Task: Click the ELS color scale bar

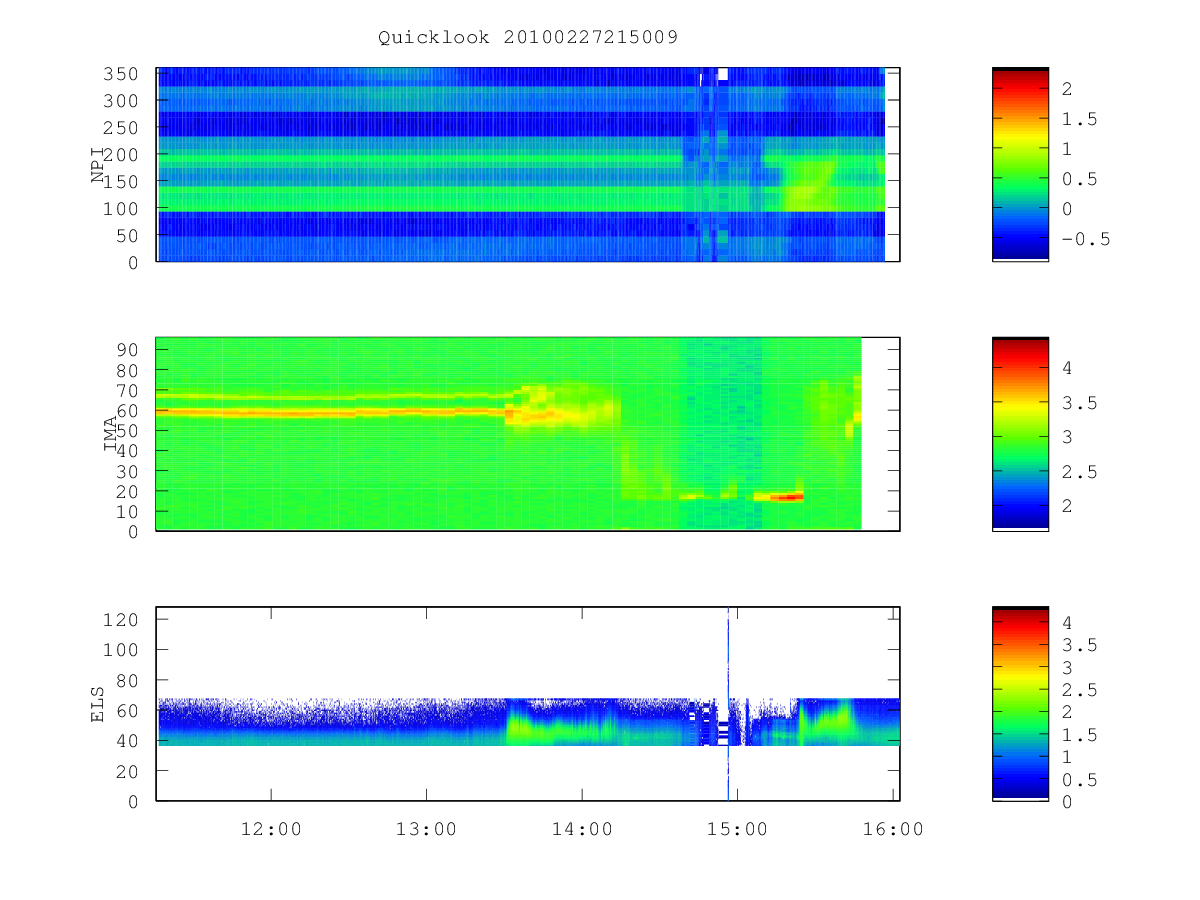Action: [x=1020, y=704]
